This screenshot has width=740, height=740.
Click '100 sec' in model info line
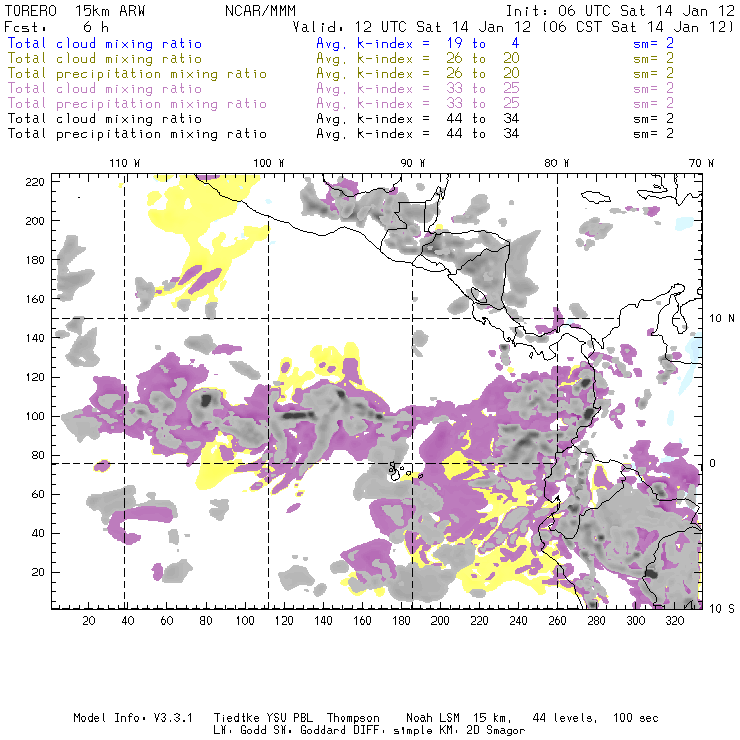coord(636,718)
